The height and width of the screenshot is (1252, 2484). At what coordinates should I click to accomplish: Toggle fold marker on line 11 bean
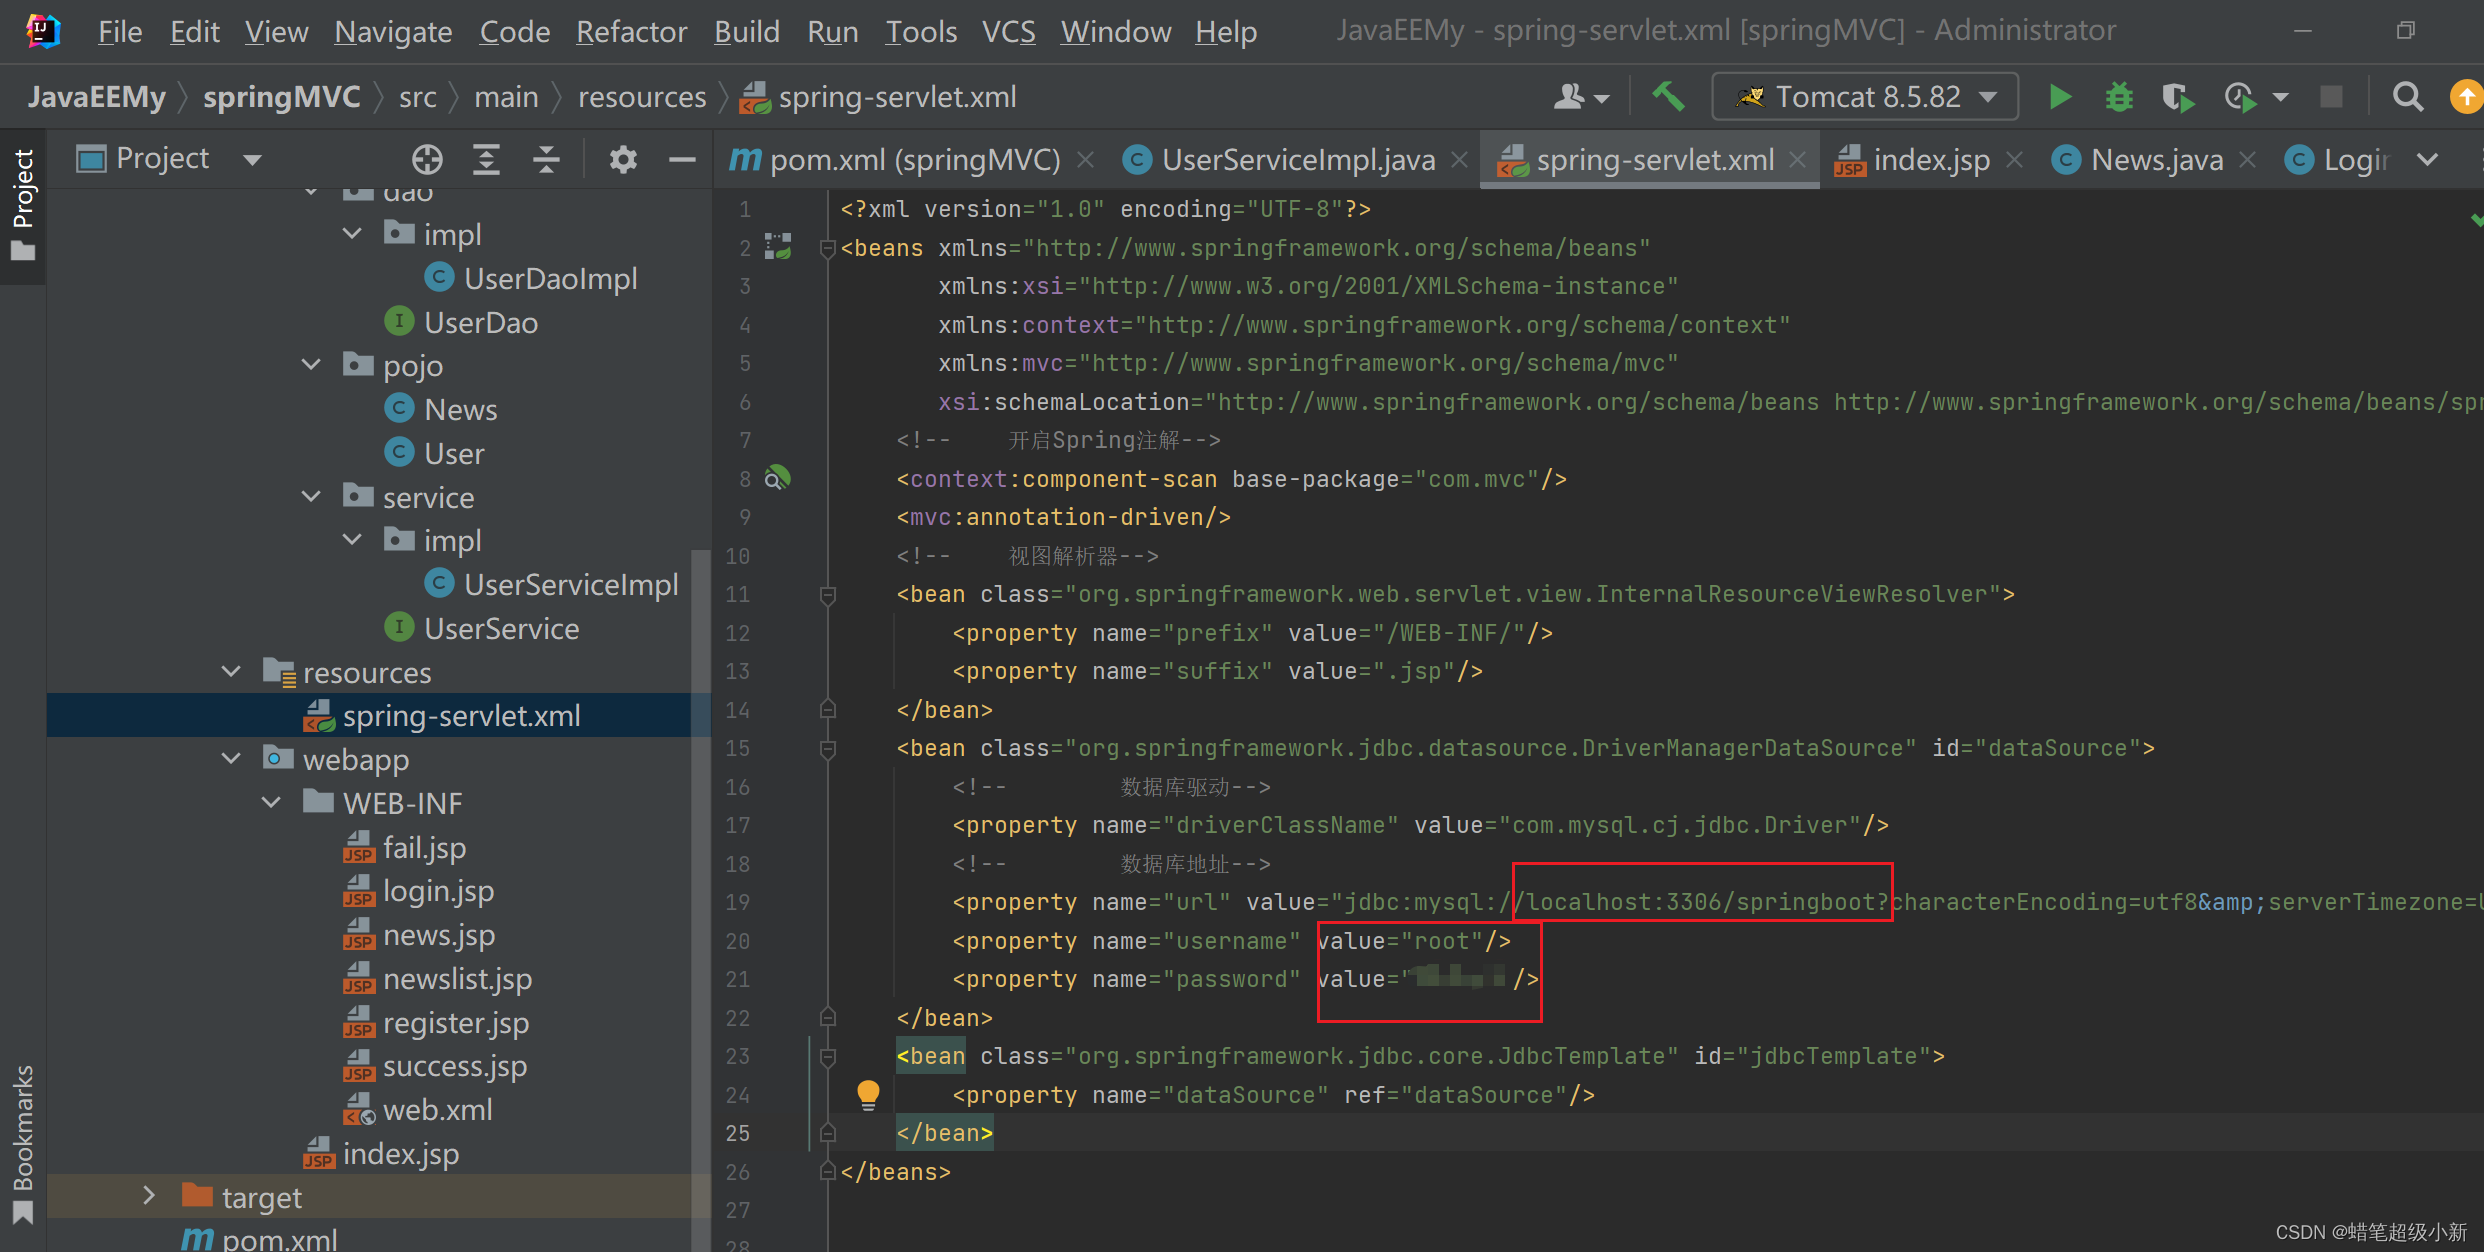tap(828, 595)
